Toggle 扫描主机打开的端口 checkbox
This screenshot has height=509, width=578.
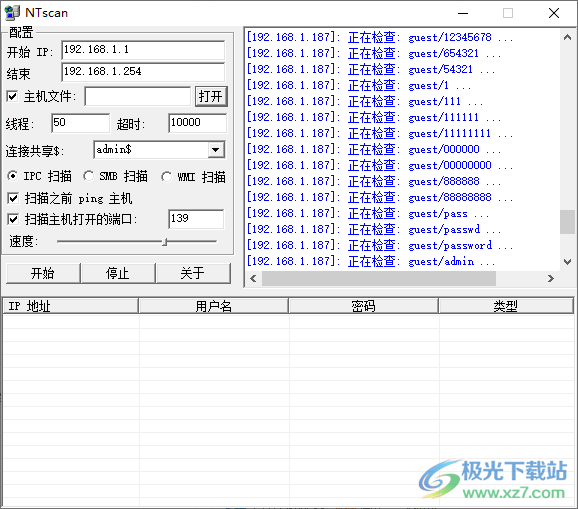pyautogui.click(x=13, y=219)
